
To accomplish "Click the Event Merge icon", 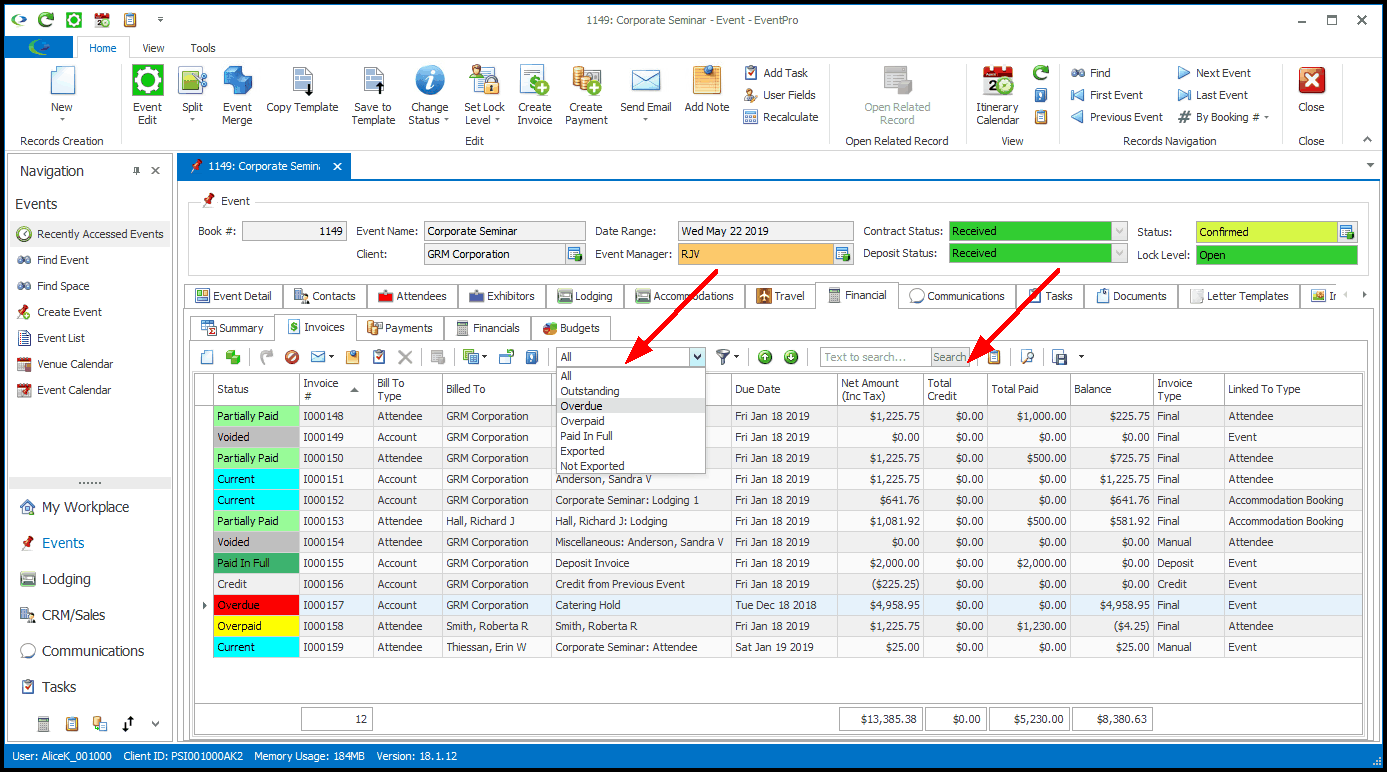I will tap(237, 95).
